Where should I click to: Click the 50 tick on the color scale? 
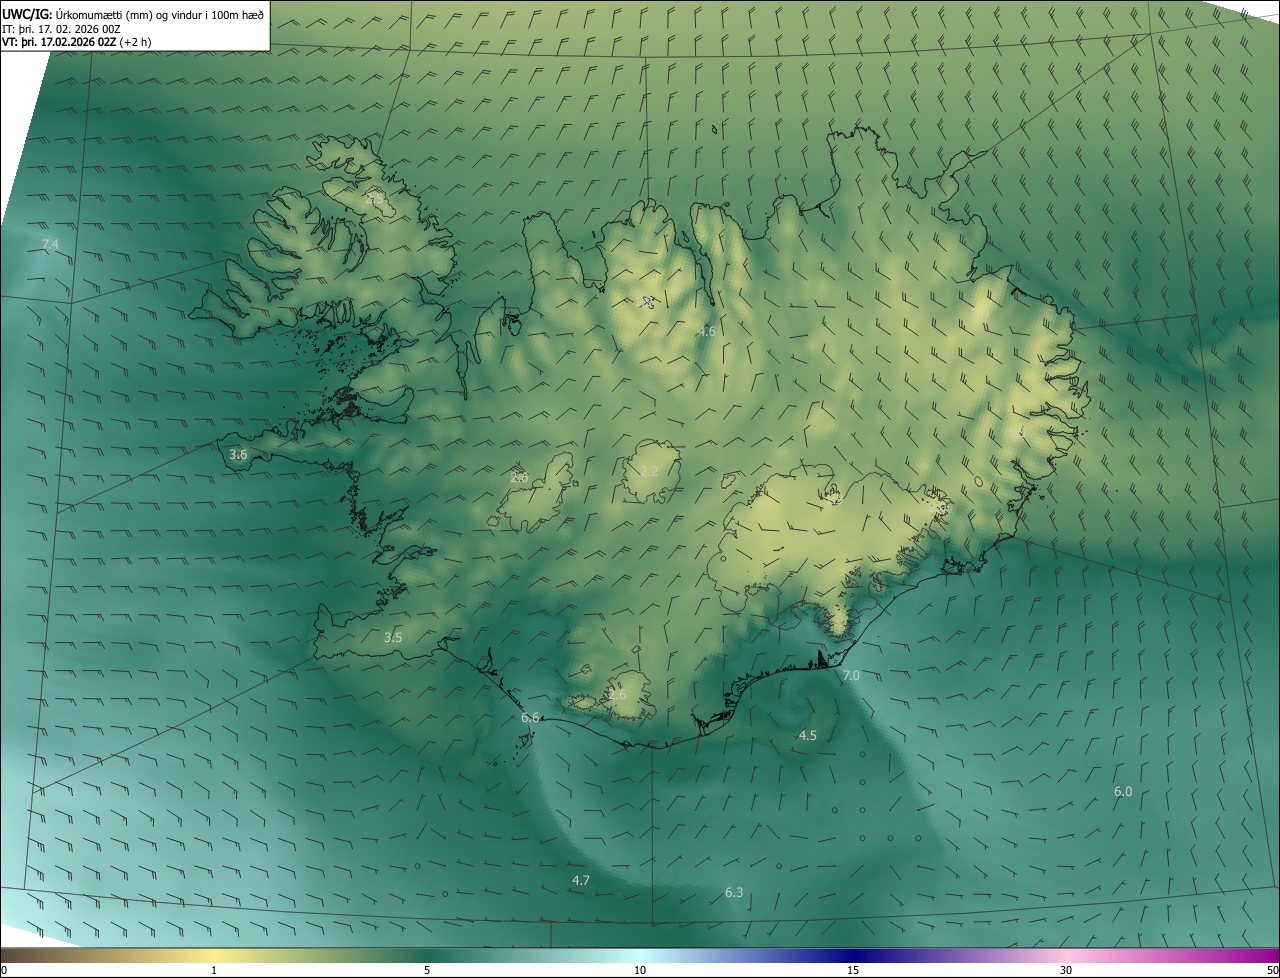(x=1272, y=971)
